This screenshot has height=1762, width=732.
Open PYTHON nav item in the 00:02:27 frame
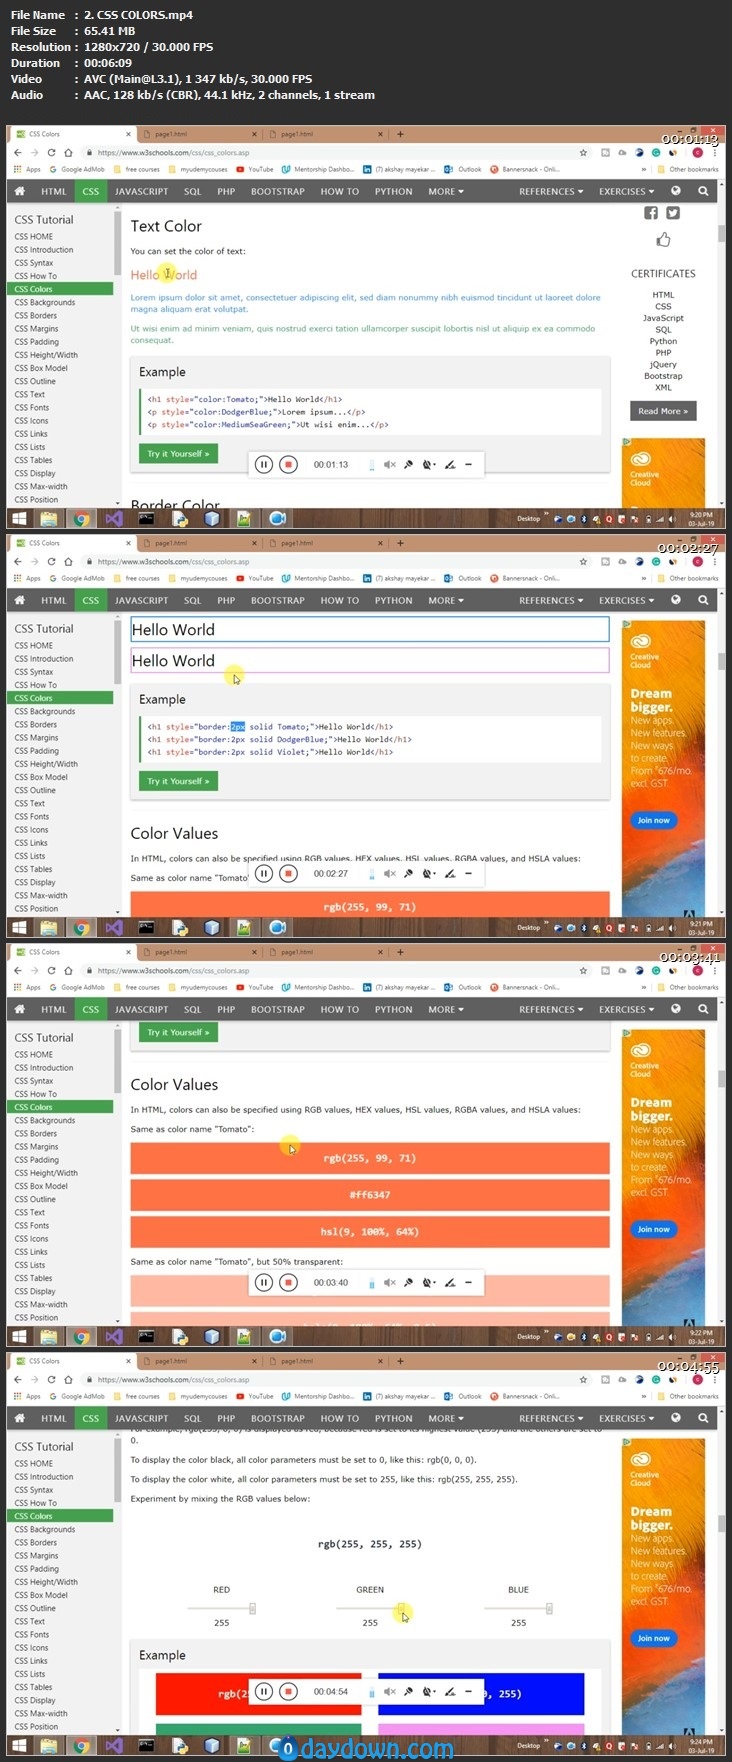[393, 600]
